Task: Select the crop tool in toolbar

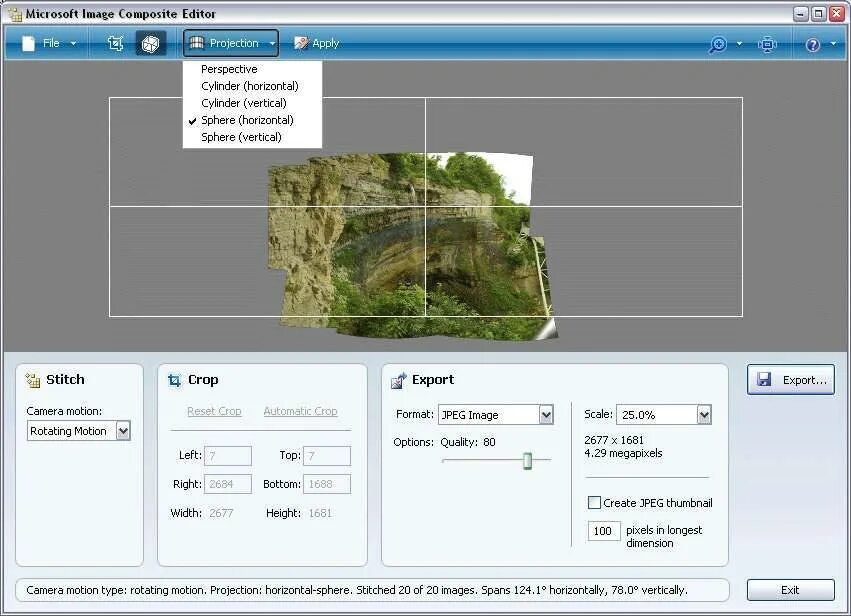Action: click(x=116, y=43)
